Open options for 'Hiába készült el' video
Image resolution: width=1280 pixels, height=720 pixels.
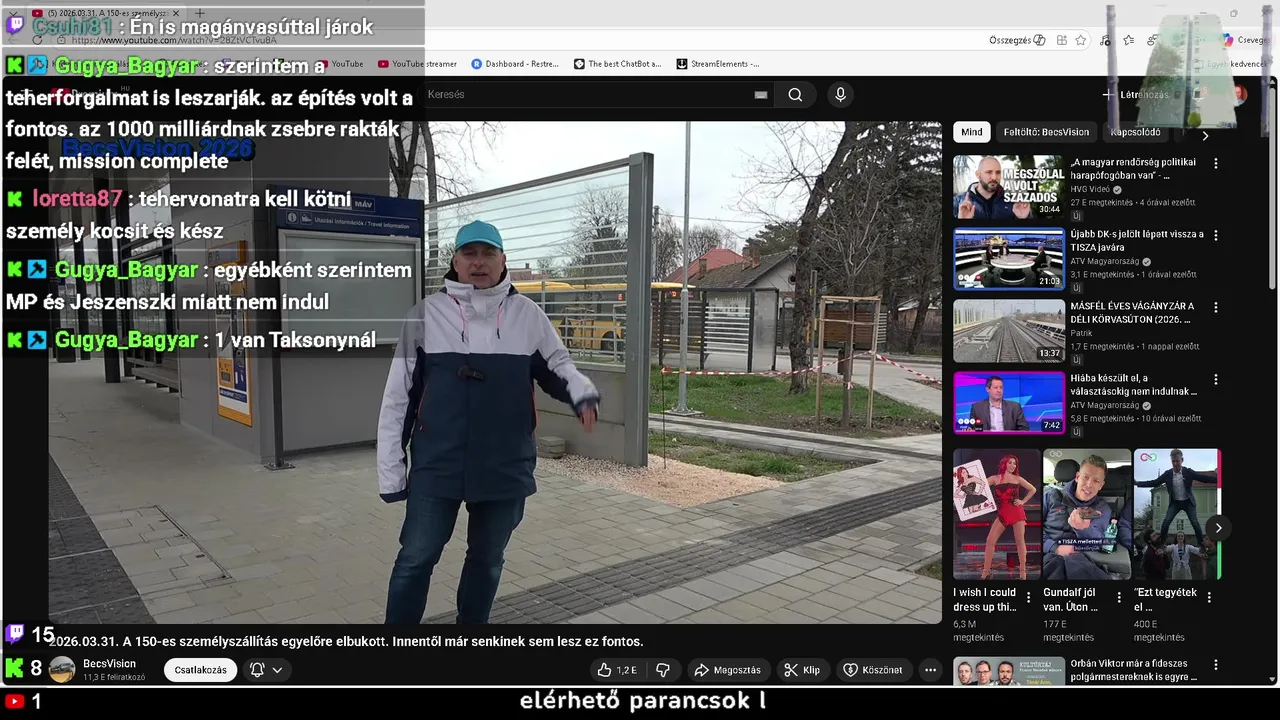coord(1216,380)
